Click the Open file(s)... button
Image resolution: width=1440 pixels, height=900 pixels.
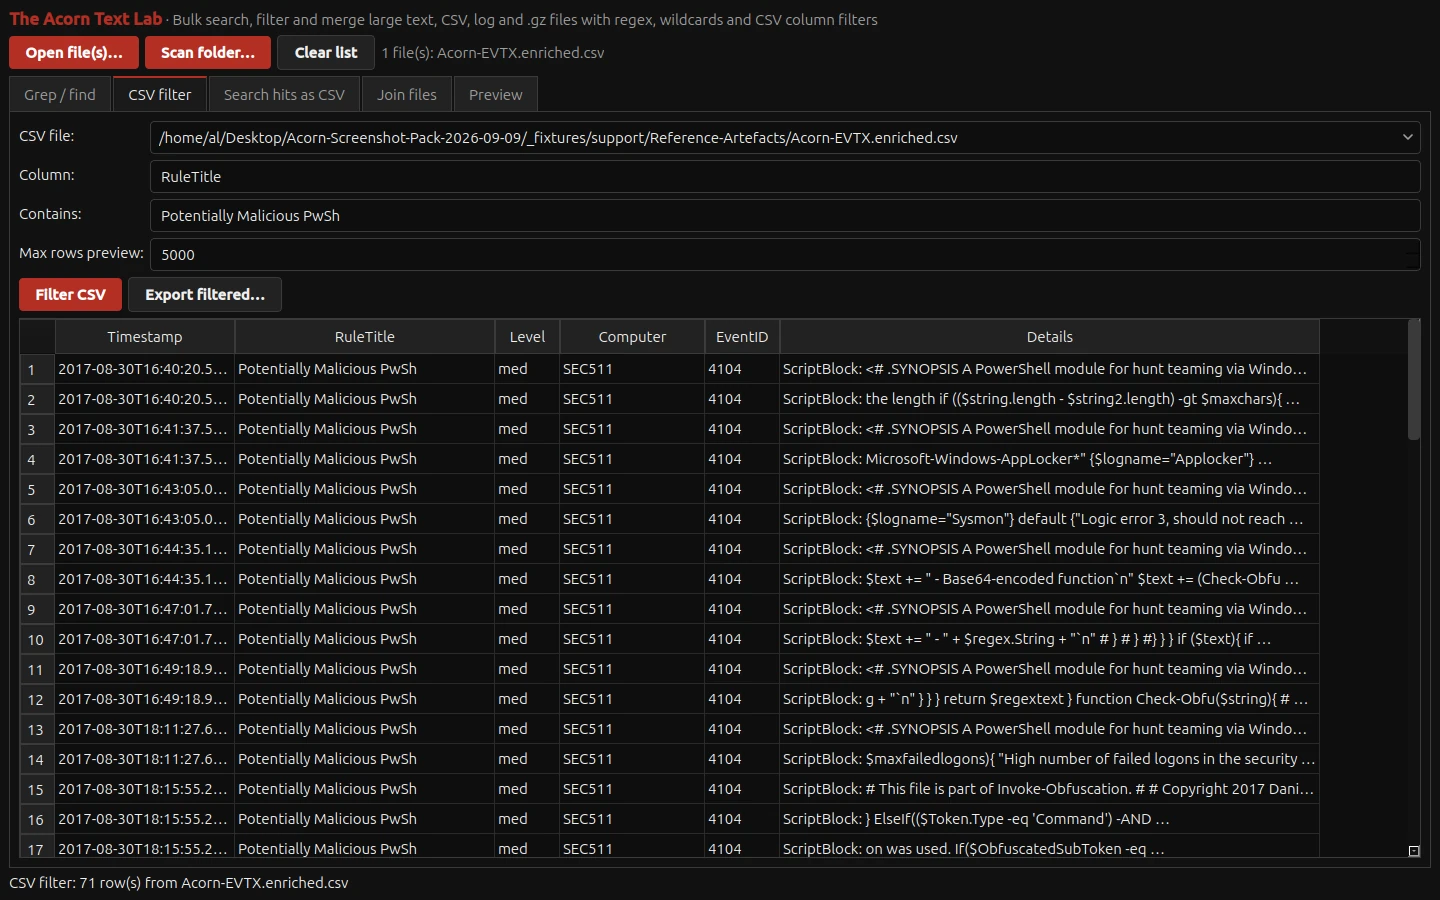pos(74,53)
